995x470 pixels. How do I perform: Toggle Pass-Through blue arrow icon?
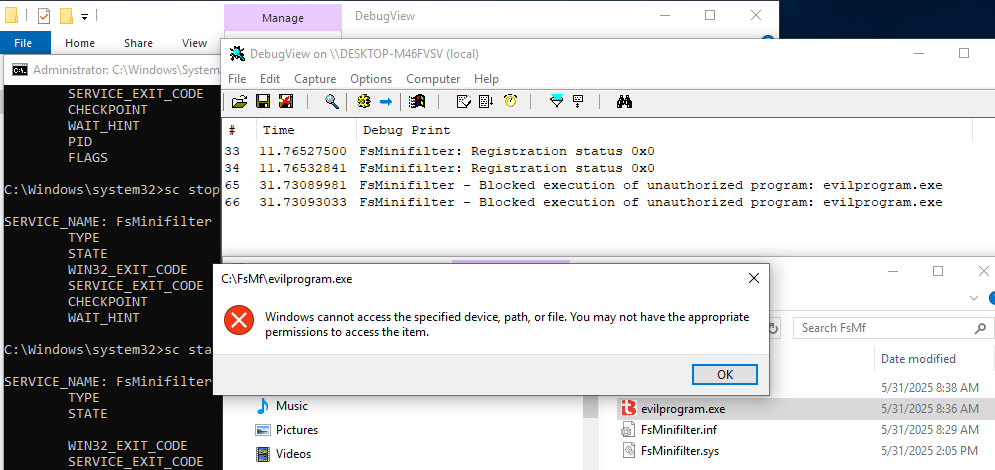(386, 101)
